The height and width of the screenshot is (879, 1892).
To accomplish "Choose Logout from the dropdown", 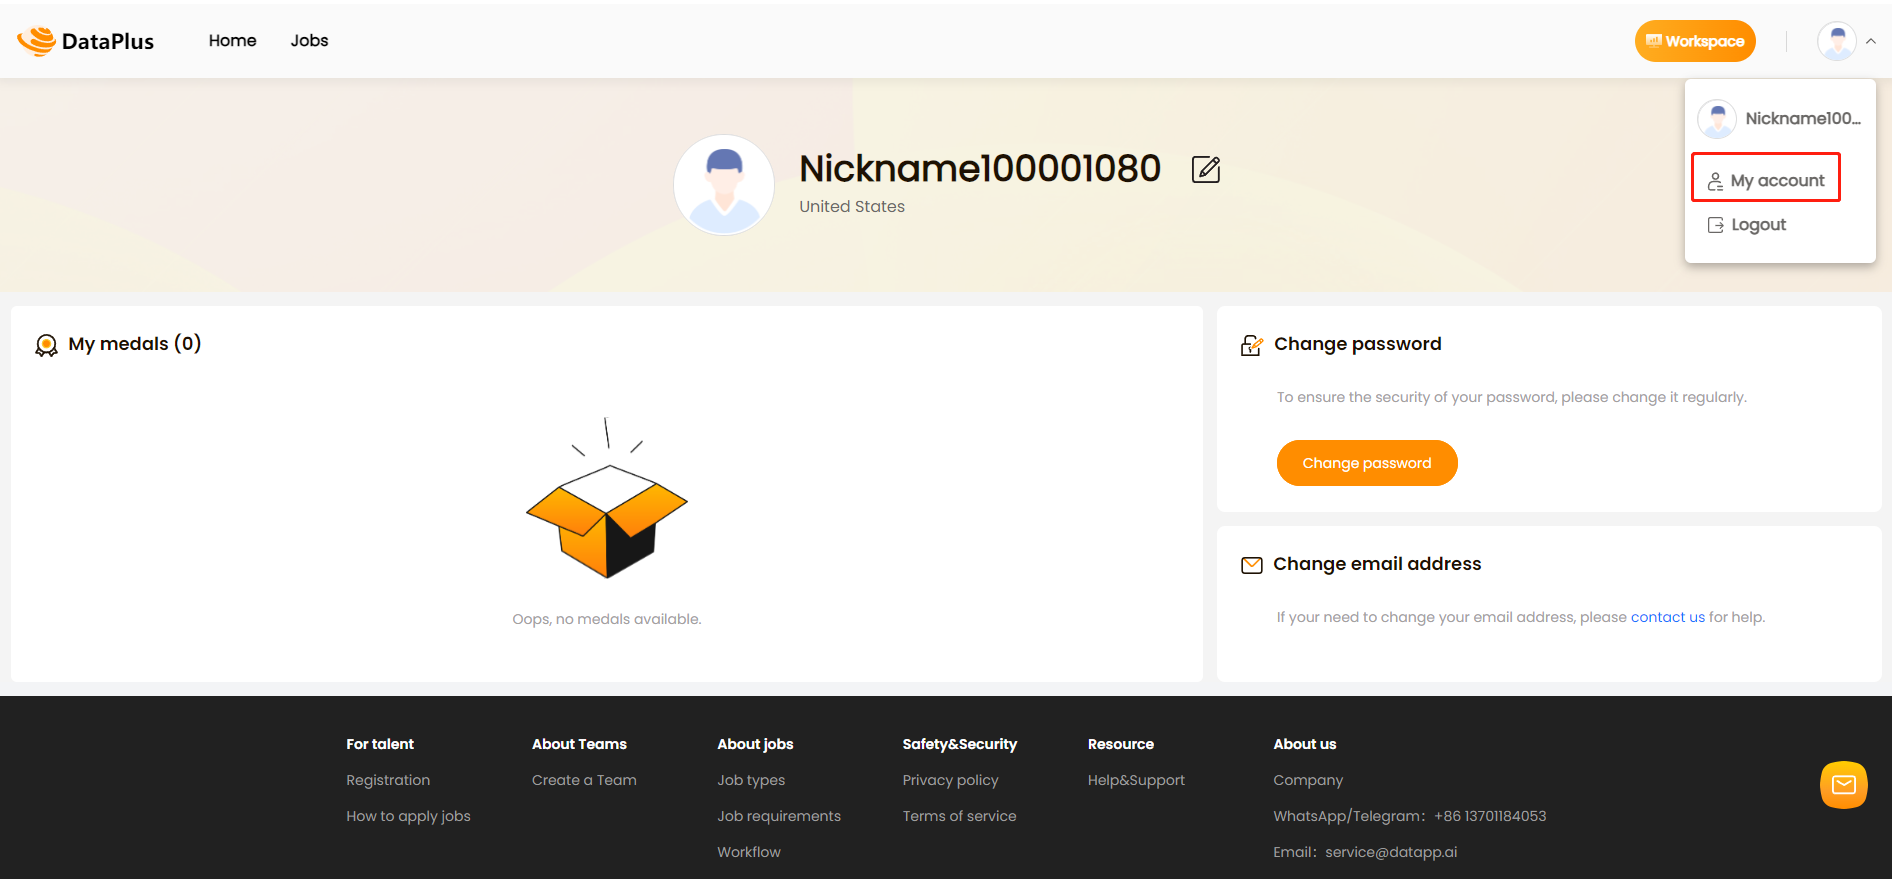I will [1746, 225].
